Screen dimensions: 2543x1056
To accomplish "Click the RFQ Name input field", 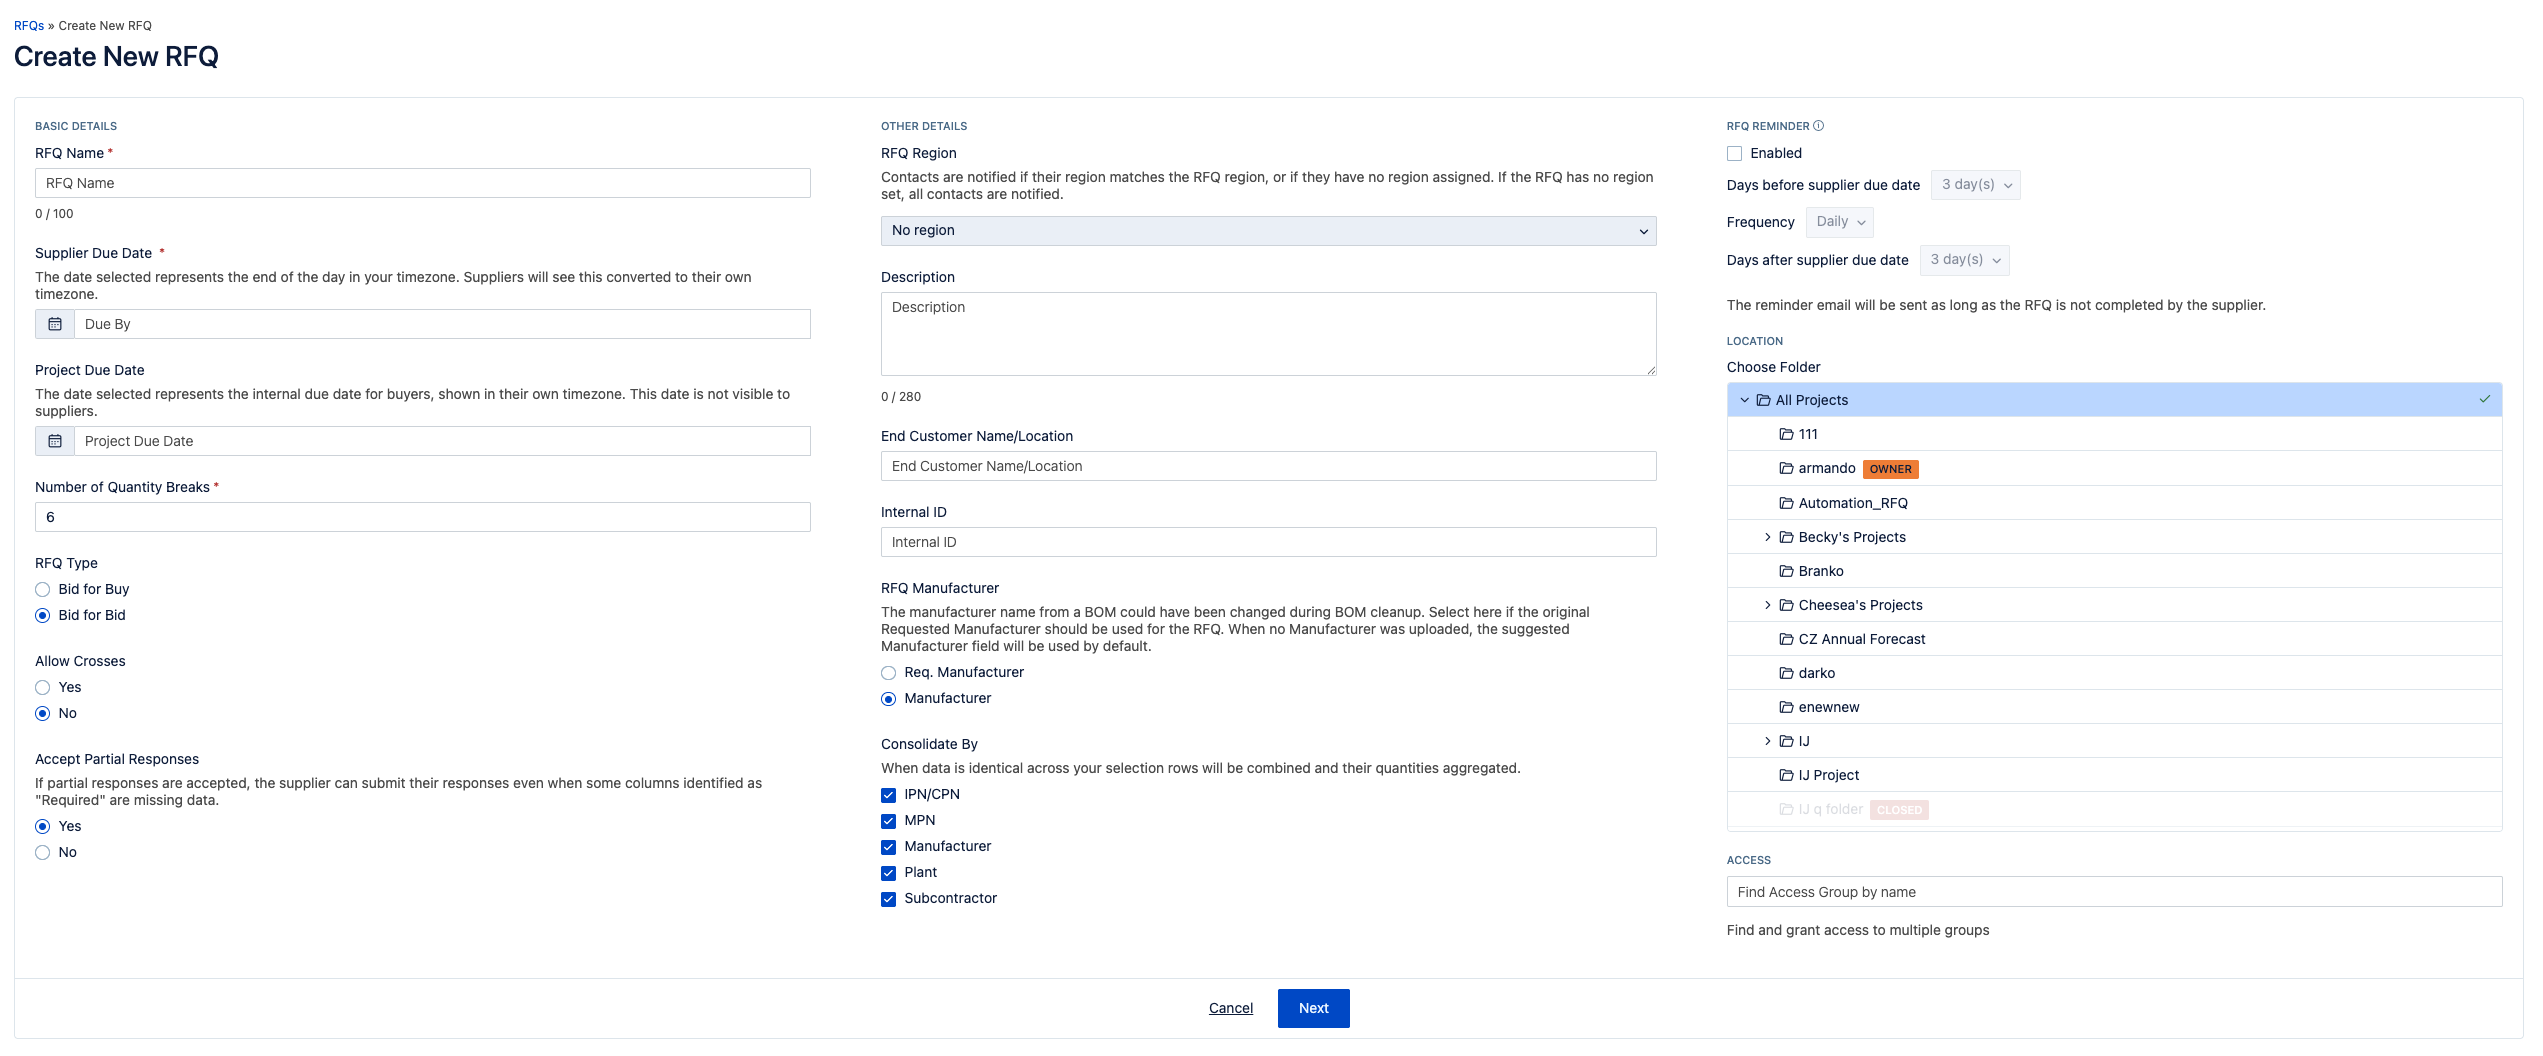I will pyautogui.click(x=422, y=183).
